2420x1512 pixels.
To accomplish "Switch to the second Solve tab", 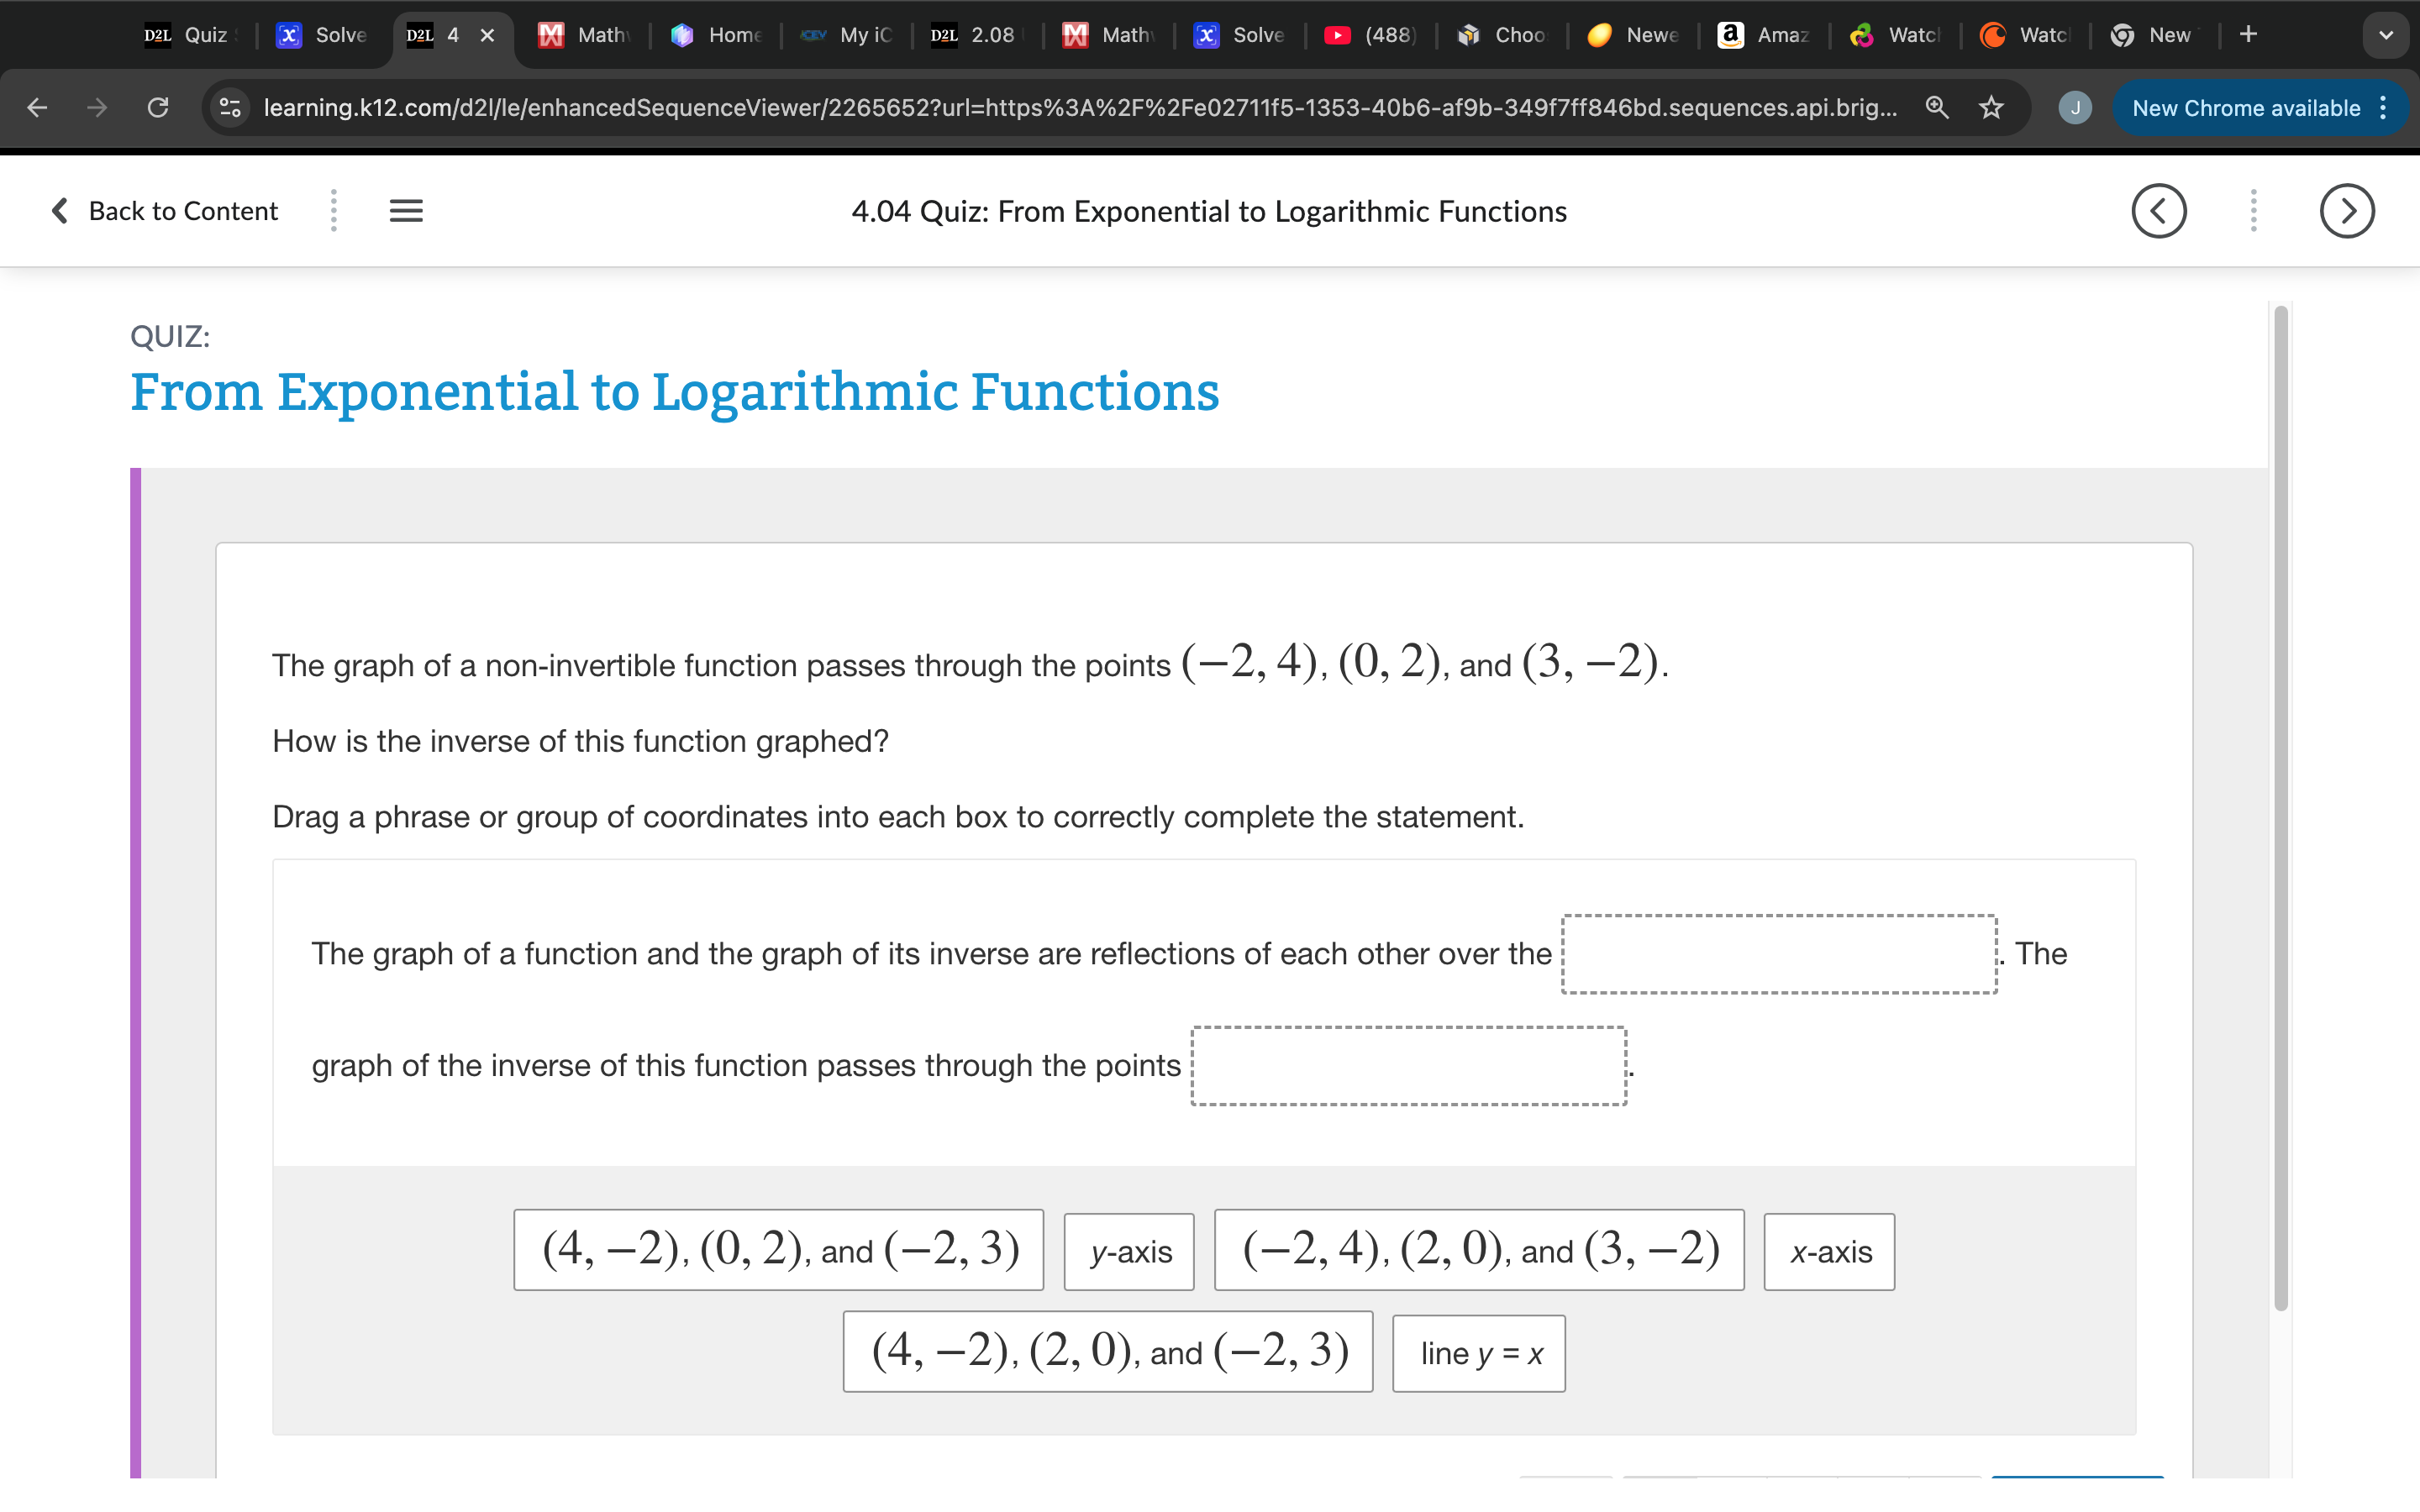I will pyautogui.click(x=1240, y=35).
